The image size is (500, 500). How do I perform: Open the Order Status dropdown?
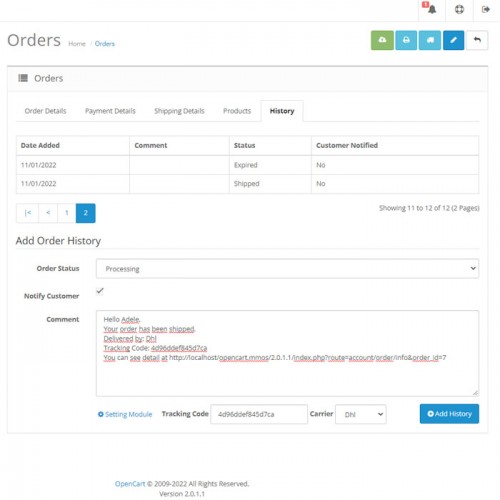[x=287, y=269]
